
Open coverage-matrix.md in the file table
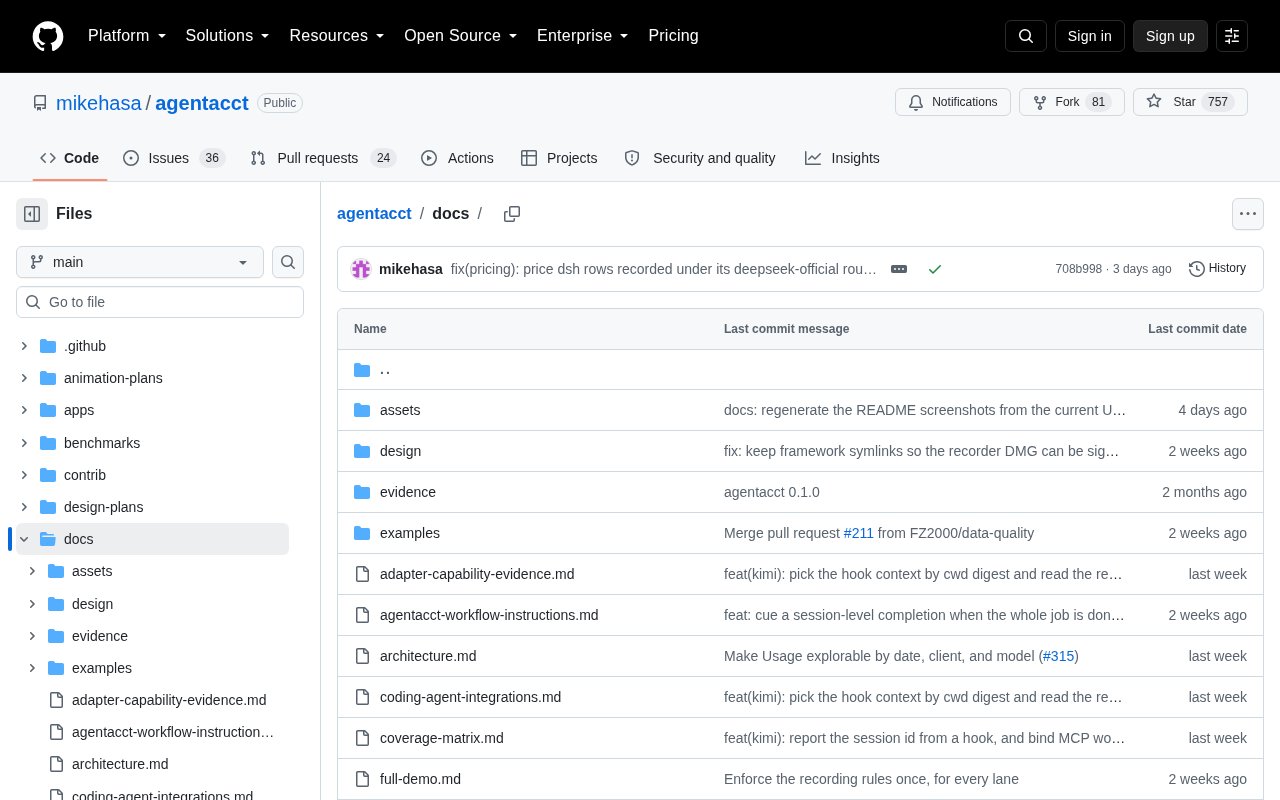coord(442,738)
